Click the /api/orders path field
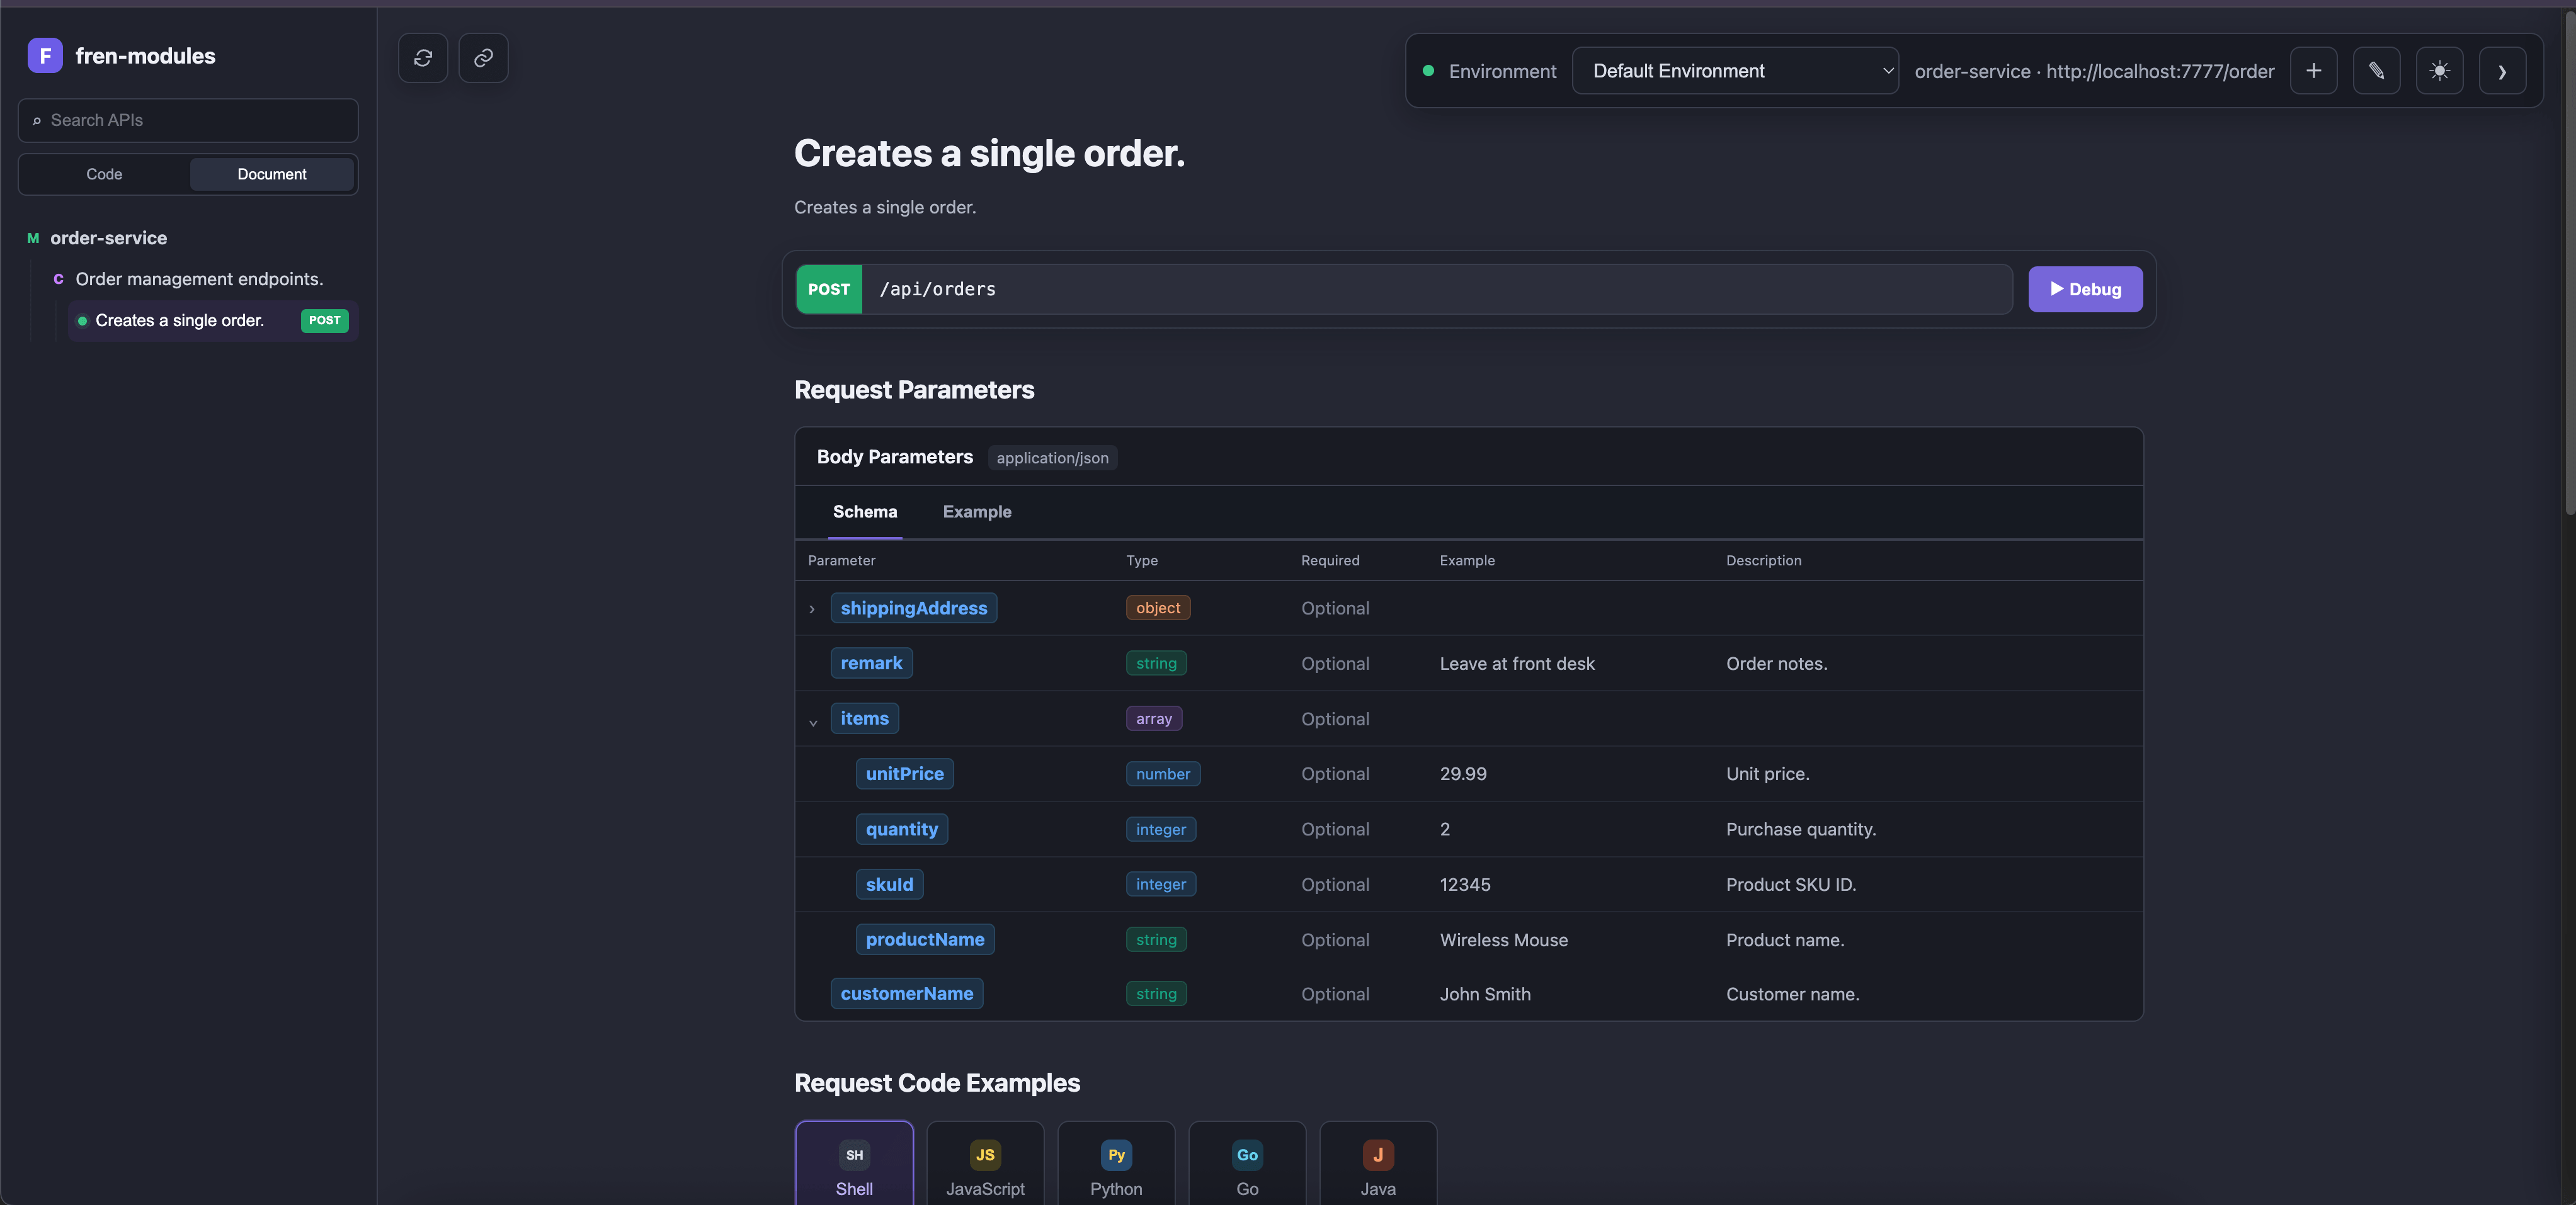The width and height of the screenshot is (2576, 1205). coord(1437,289)
